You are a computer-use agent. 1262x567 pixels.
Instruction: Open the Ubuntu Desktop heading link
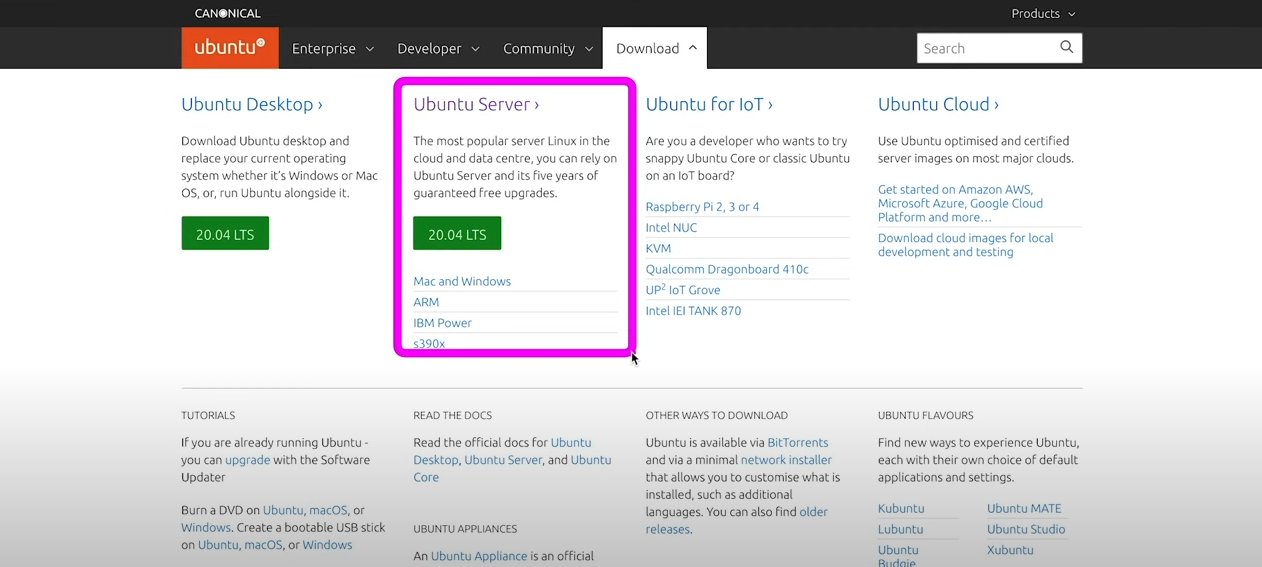coord(252,104)
